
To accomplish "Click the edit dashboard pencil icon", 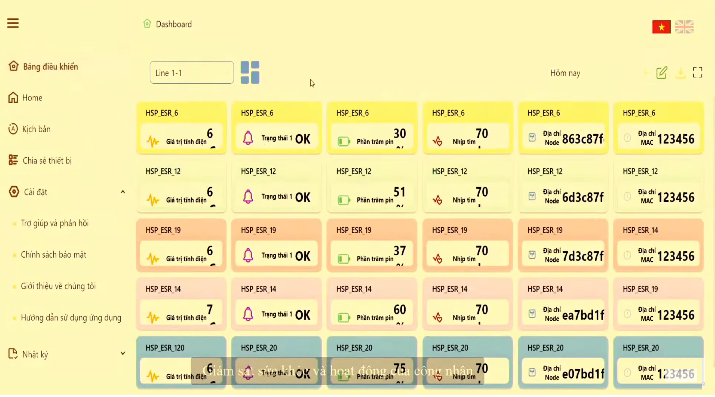I will [662, 72].
